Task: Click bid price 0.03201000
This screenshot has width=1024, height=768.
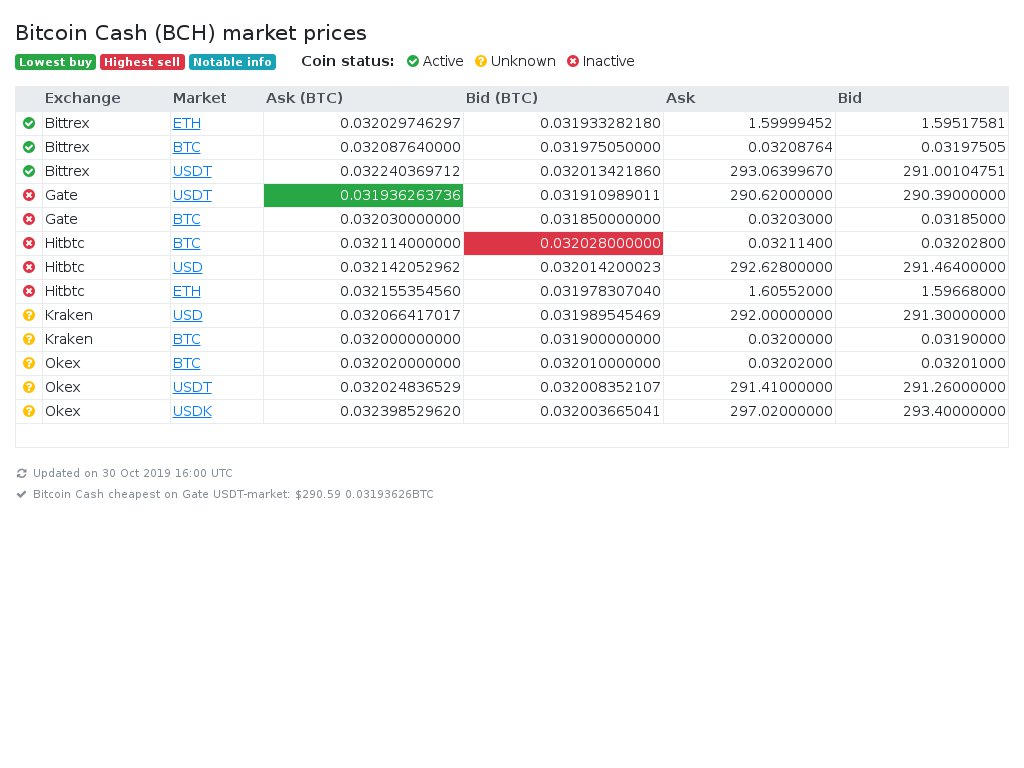Action: [963, 363]
